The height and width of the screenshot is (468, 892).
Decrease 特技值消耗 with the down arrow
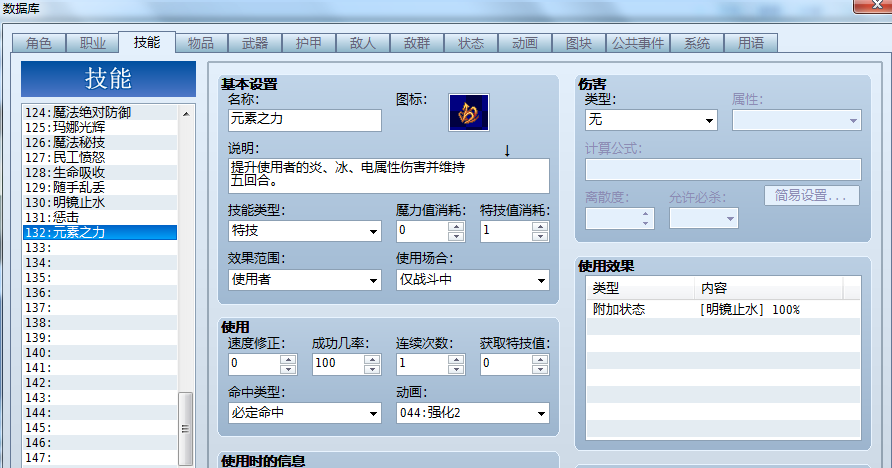click(540, 236)
